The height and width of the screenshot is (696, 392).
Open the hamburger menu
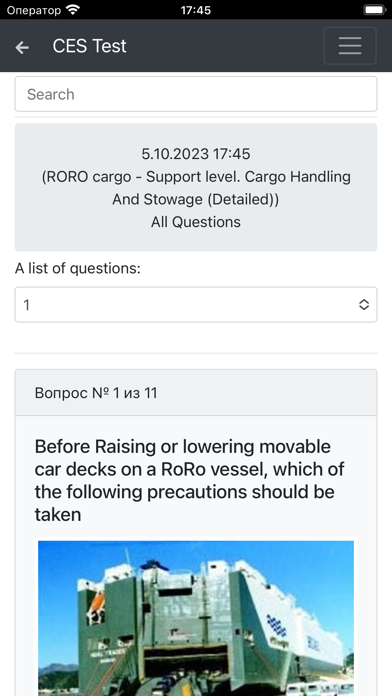coord(350,46)
